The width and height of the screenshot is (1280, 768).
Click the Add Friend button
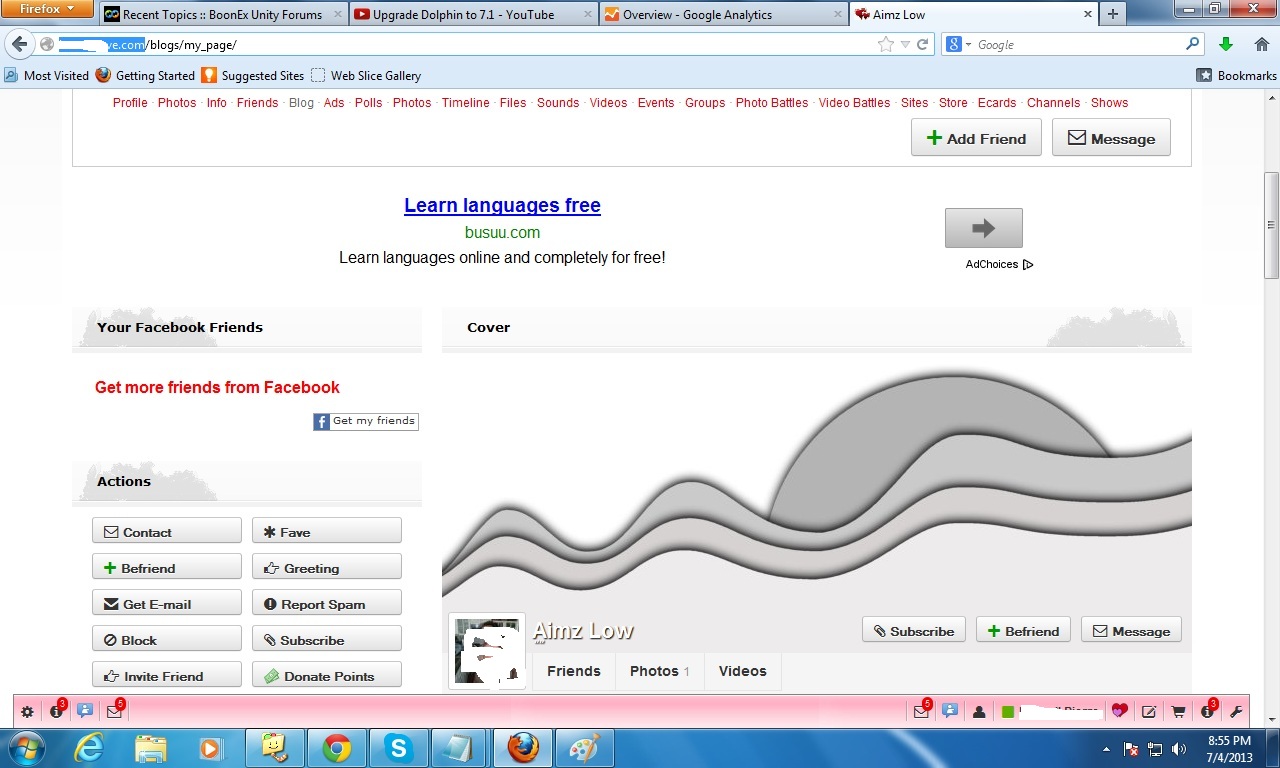pos(975,138)
